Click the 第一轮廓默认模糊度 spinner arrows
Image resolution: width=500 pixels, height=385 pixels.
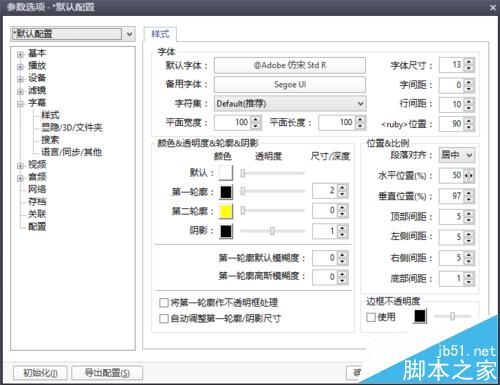342,258
